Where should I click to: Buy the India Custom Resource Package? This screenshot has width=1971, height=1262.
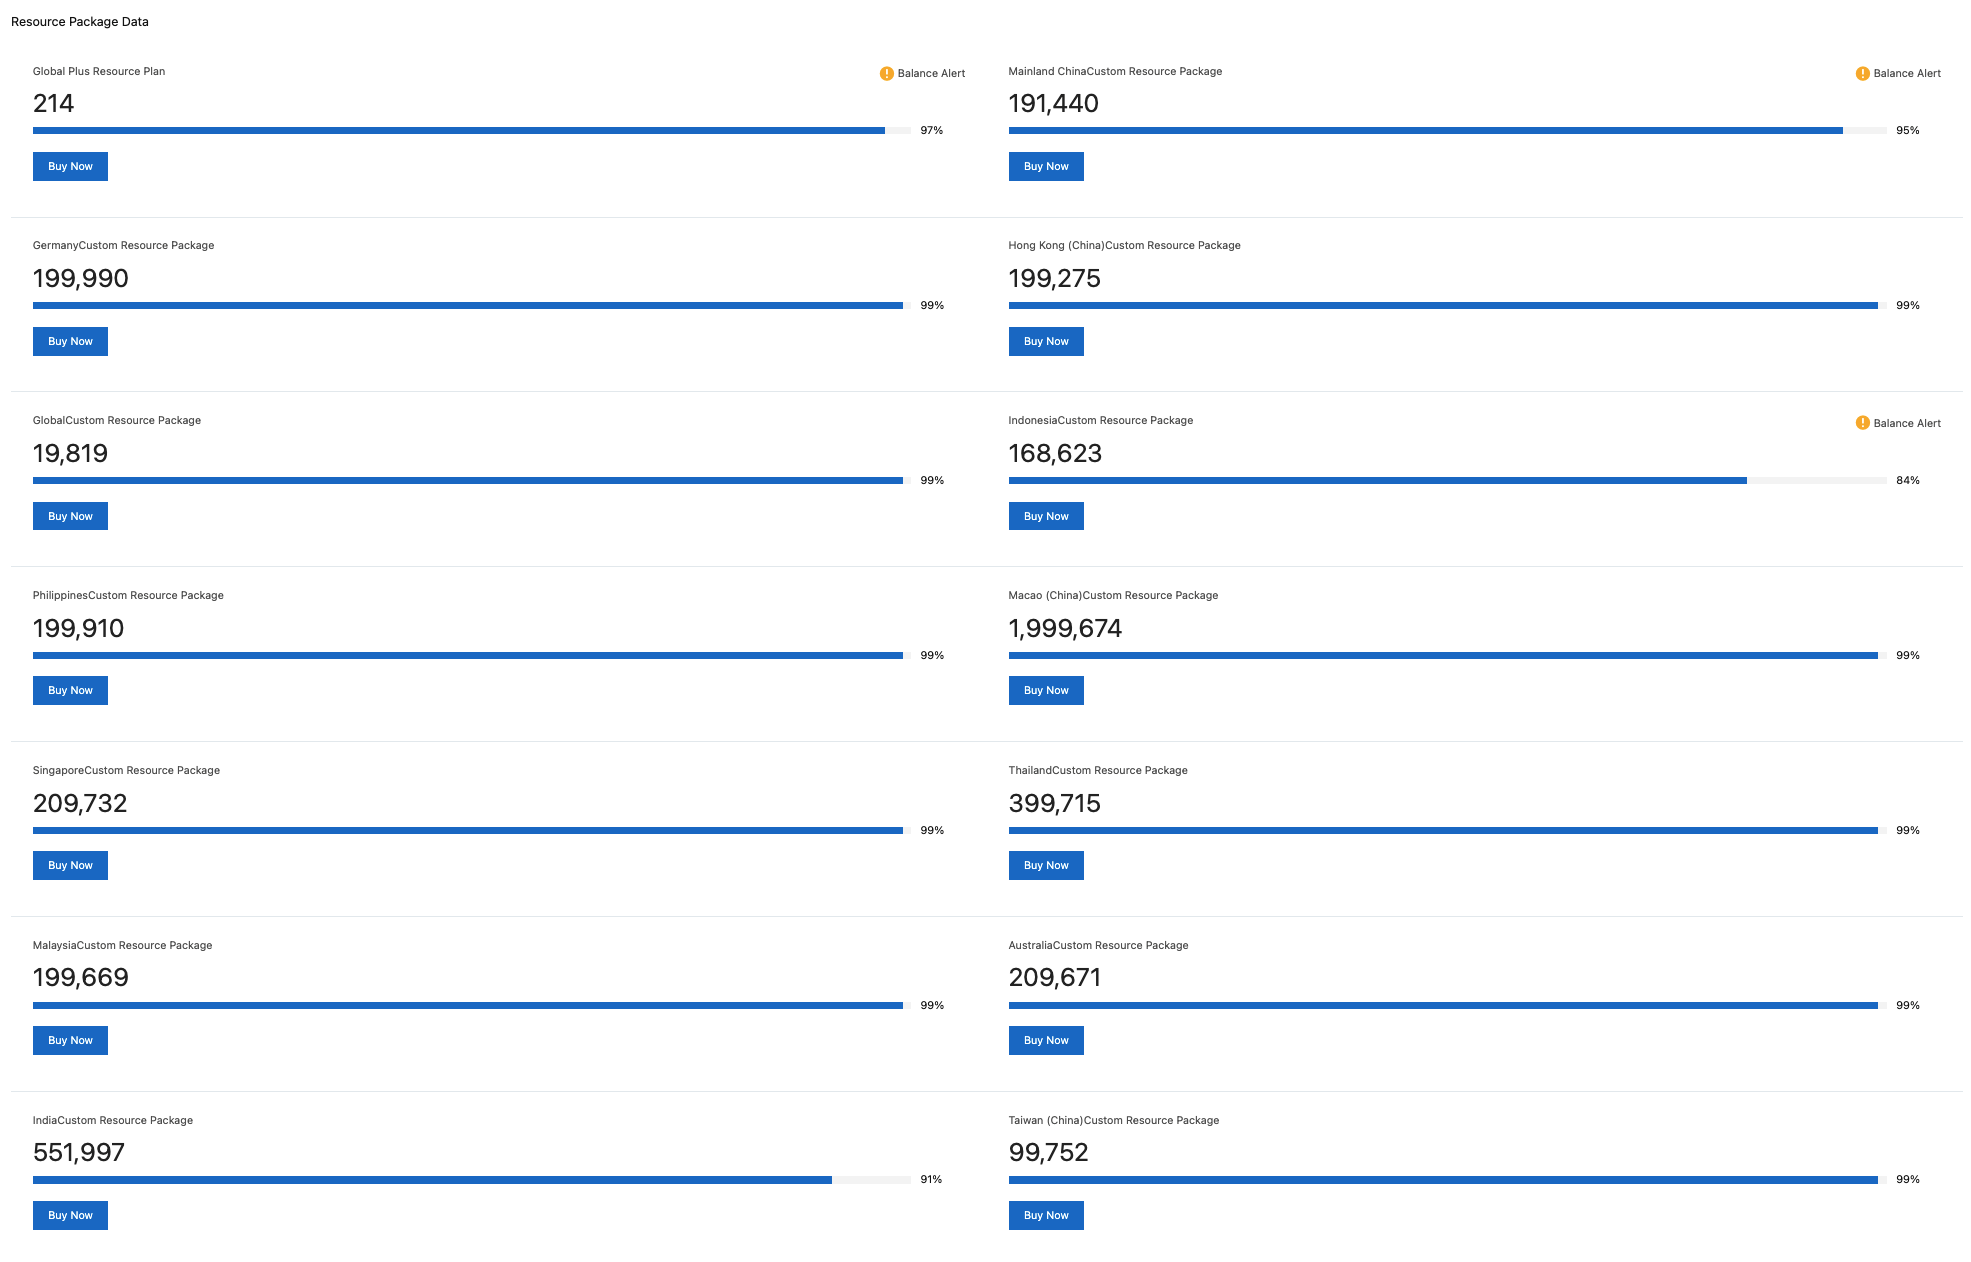70,1216
